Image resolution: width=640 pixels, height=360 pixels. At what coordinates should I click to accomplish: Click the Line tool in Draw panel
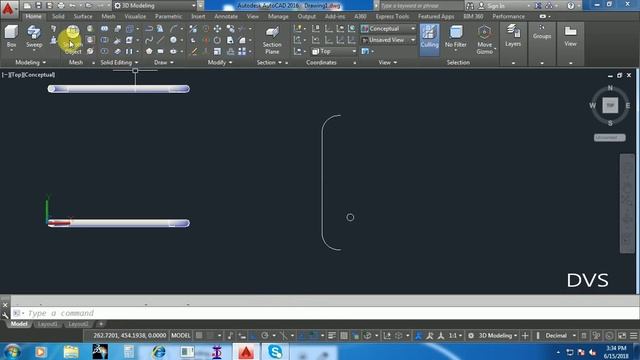161,40
